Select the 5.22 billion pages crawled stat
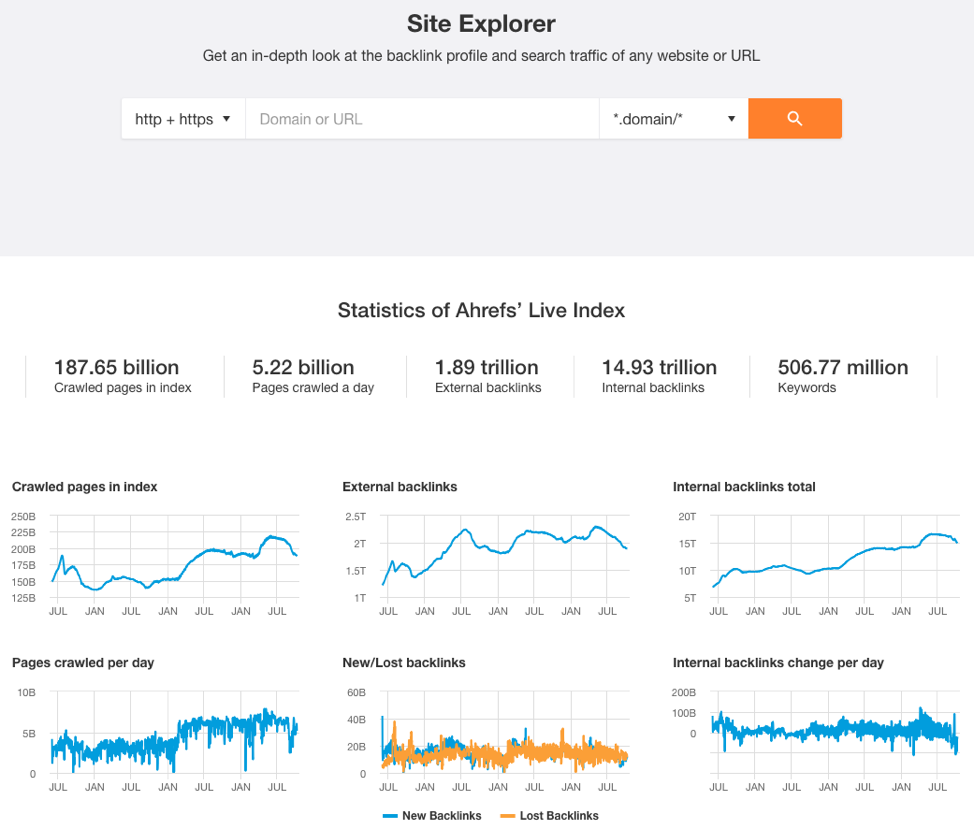This screenshot has width=974, height=830. pyautogui.click(x=313, y=376)
